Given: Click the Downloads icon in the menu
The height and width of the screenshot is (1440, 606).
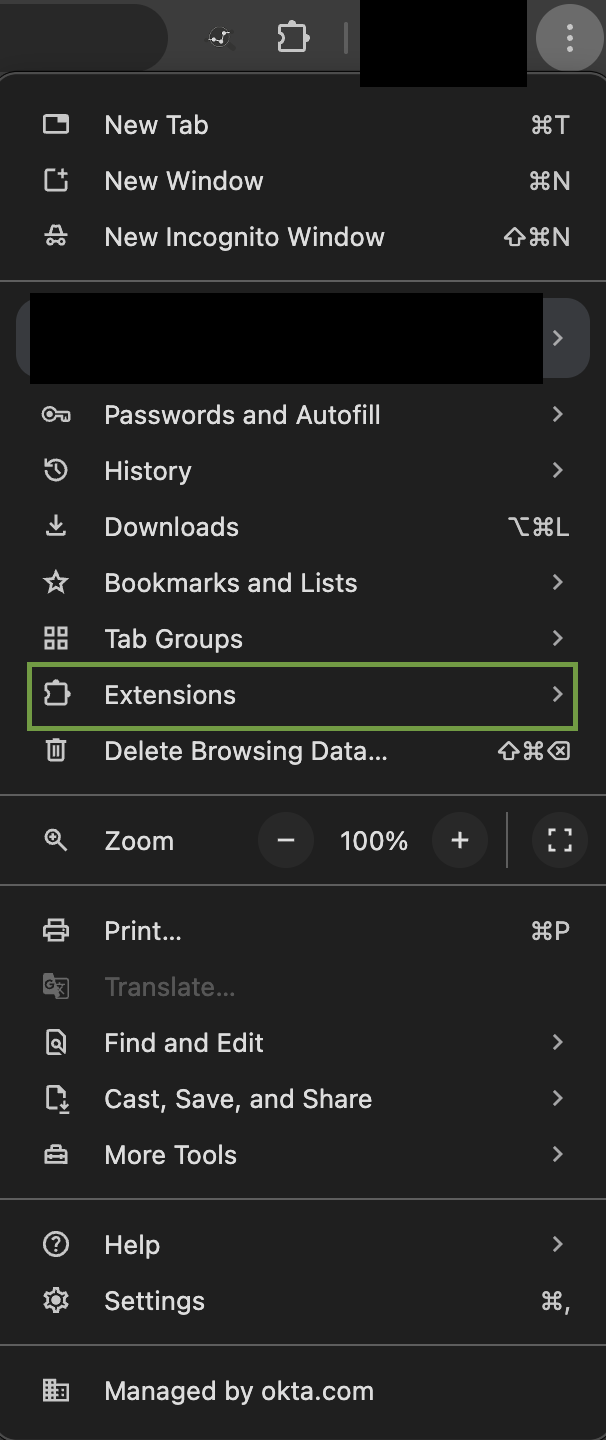Looking at the screenshot, I should (56, 526).
